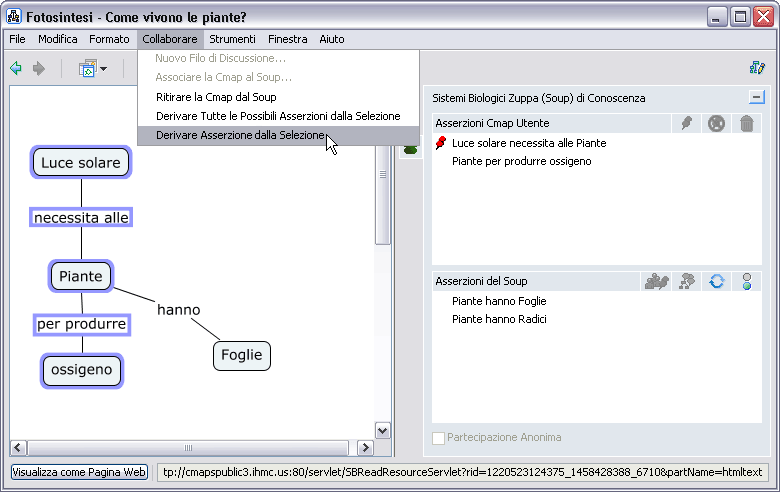Viewport: 780px width, 492px height.
Task: Click the pin icon in Asserzioni Cmap Utente header
Action: [686, 123]
